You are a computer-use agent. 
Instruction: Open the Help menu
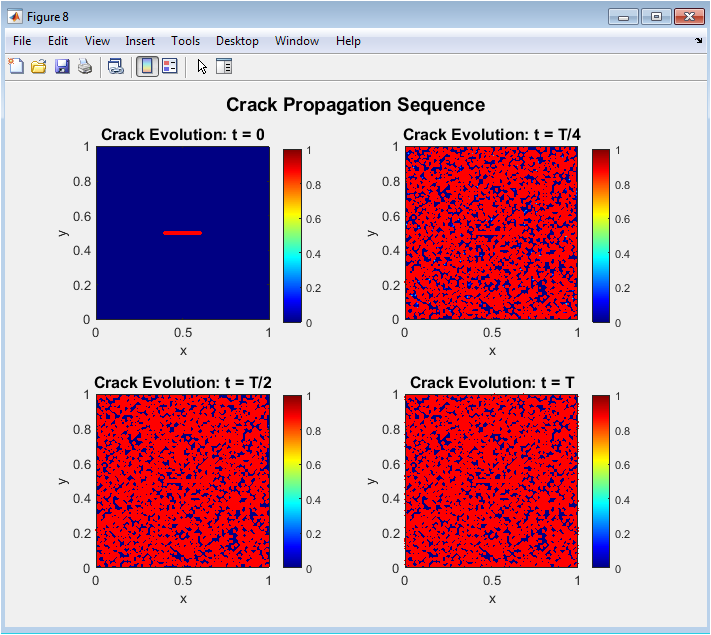(x=348, y=41)
